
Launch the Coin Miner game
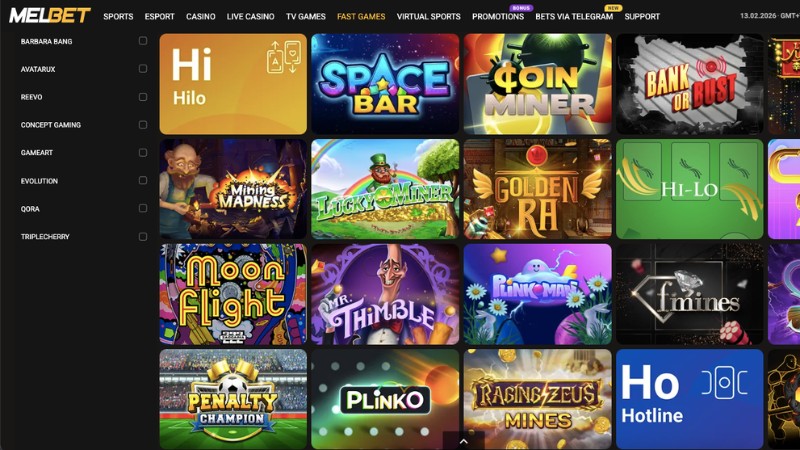point(537,84)
